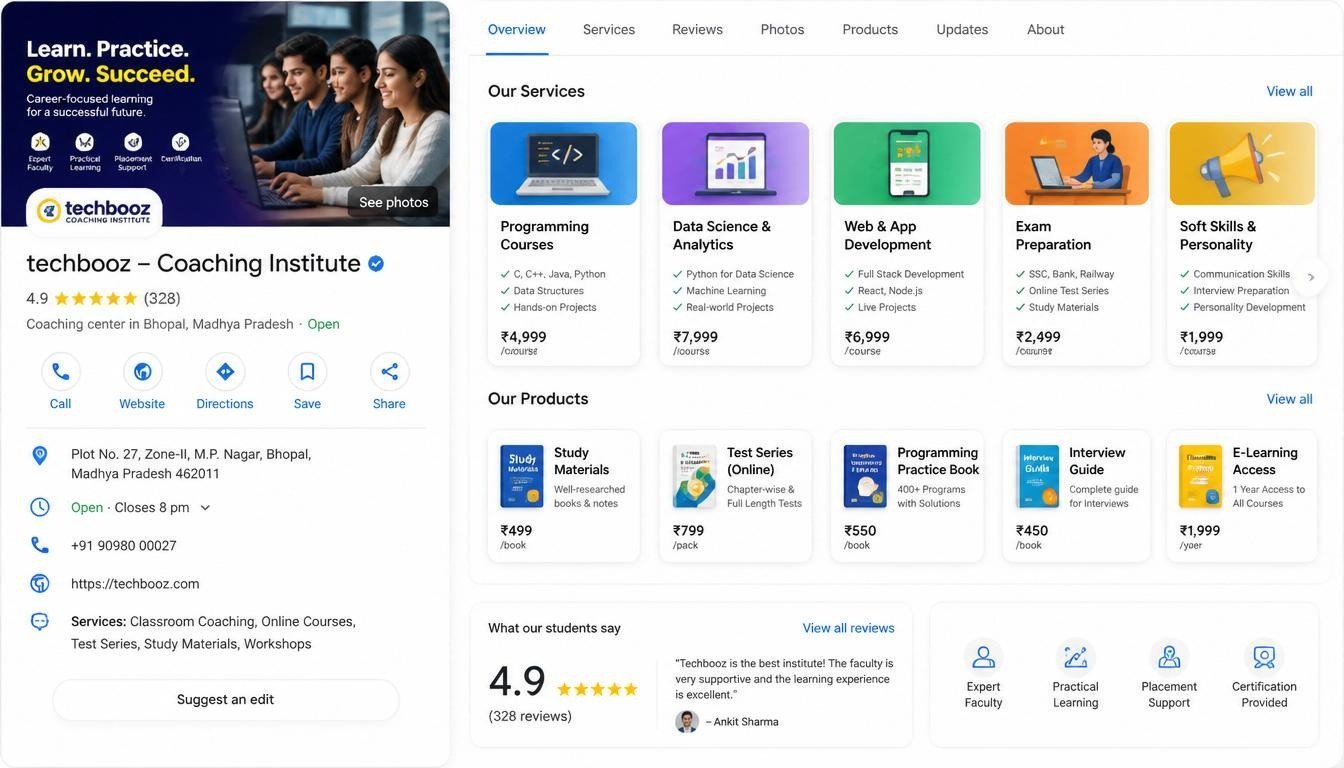Screen dimensions: 1344x768
Task: Open the Photos tab
Action: point(782,29)
